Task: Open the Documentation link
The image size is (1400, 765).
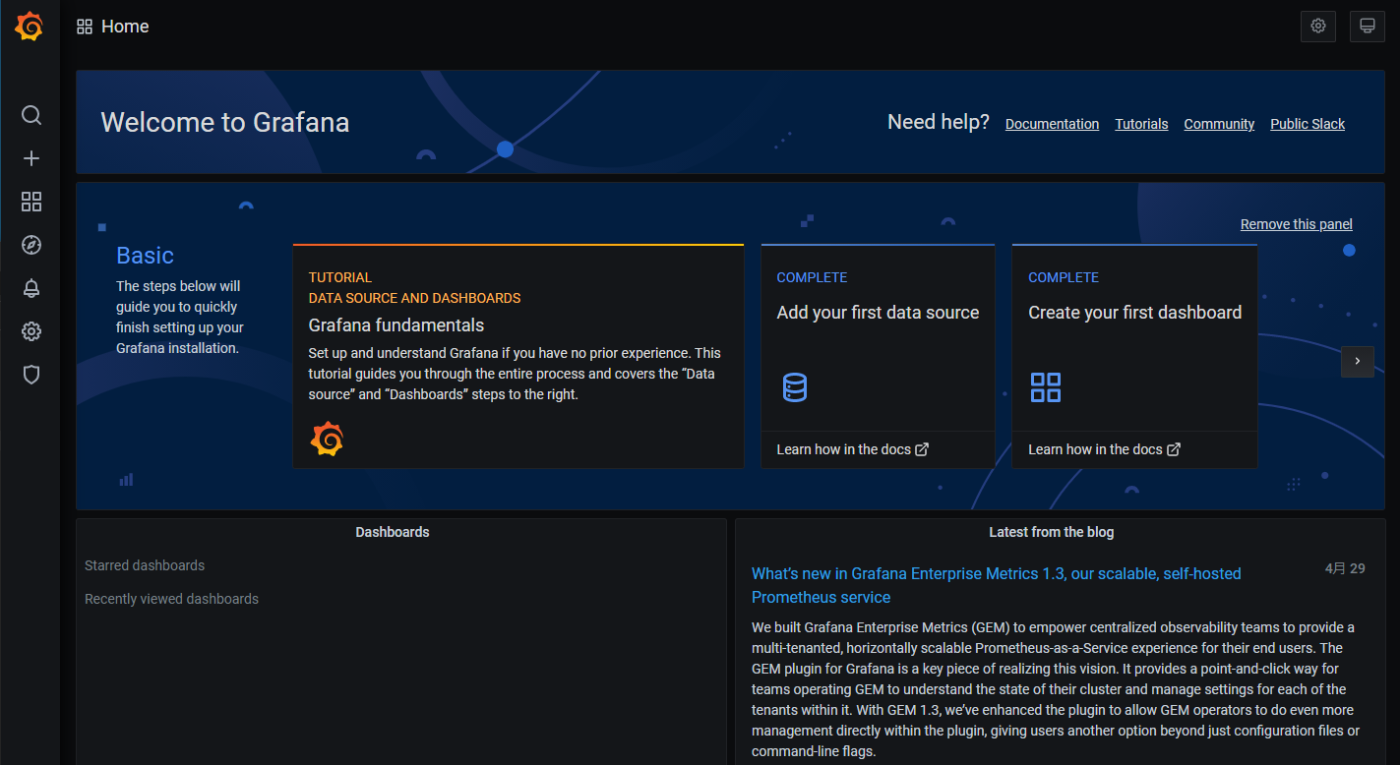Action: click(x=1052, y=124)
